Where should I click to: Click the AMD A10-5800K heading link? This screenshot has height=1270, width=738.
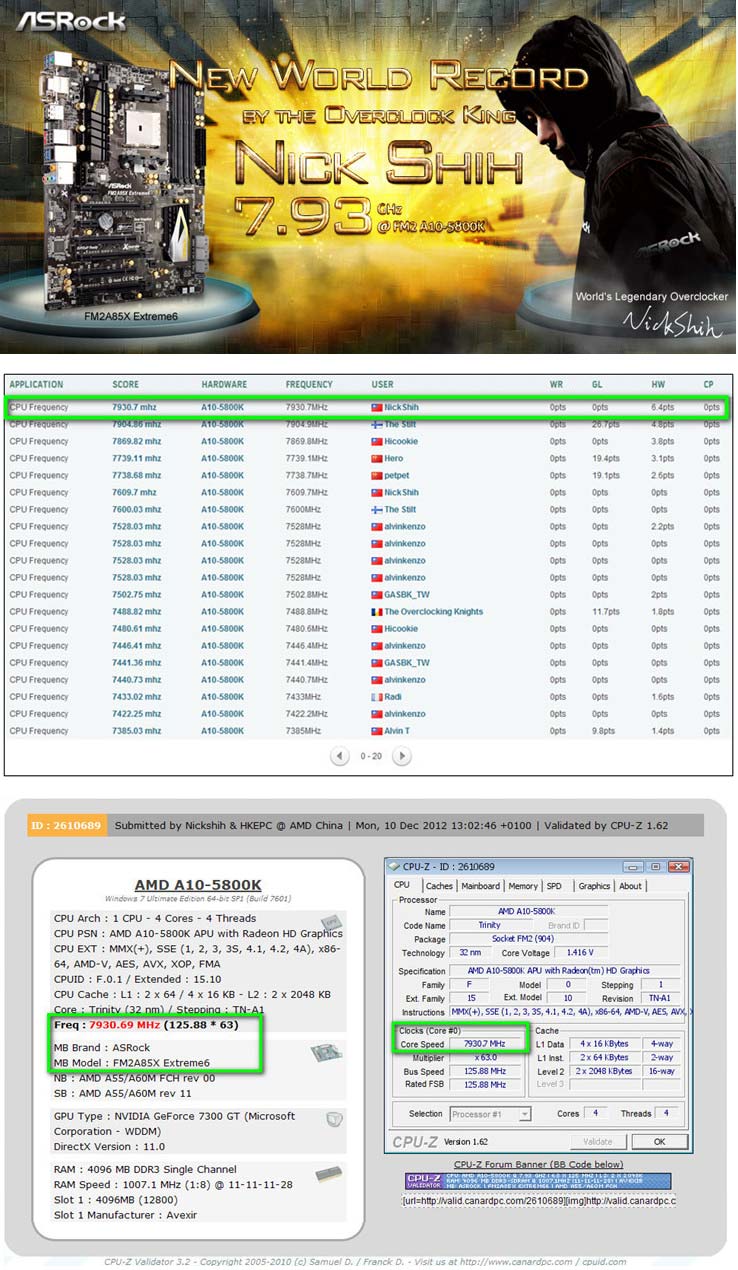click(198, 885)
